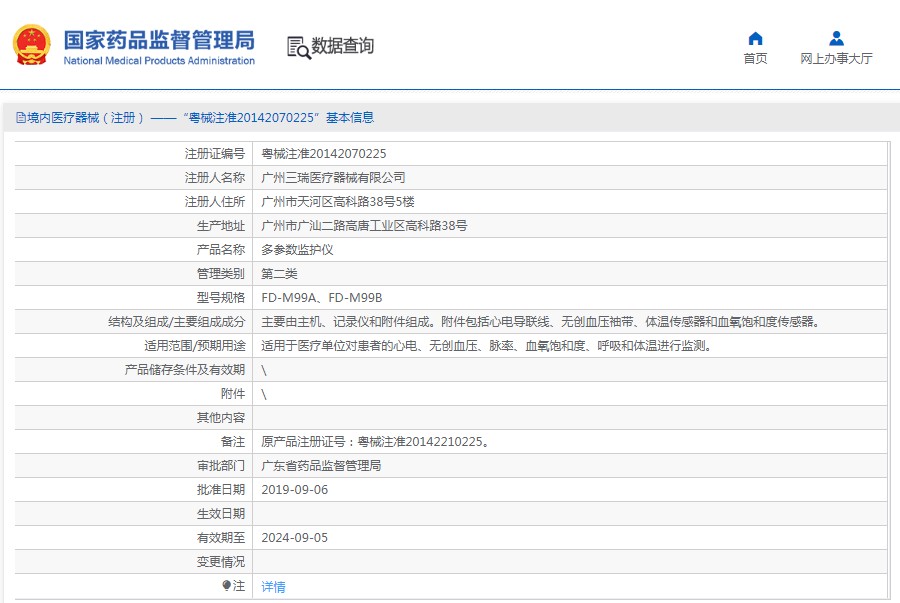
Task: Select production address 广州市广汕二路高唐工业区高科路38号
Action: coord(364,226)
